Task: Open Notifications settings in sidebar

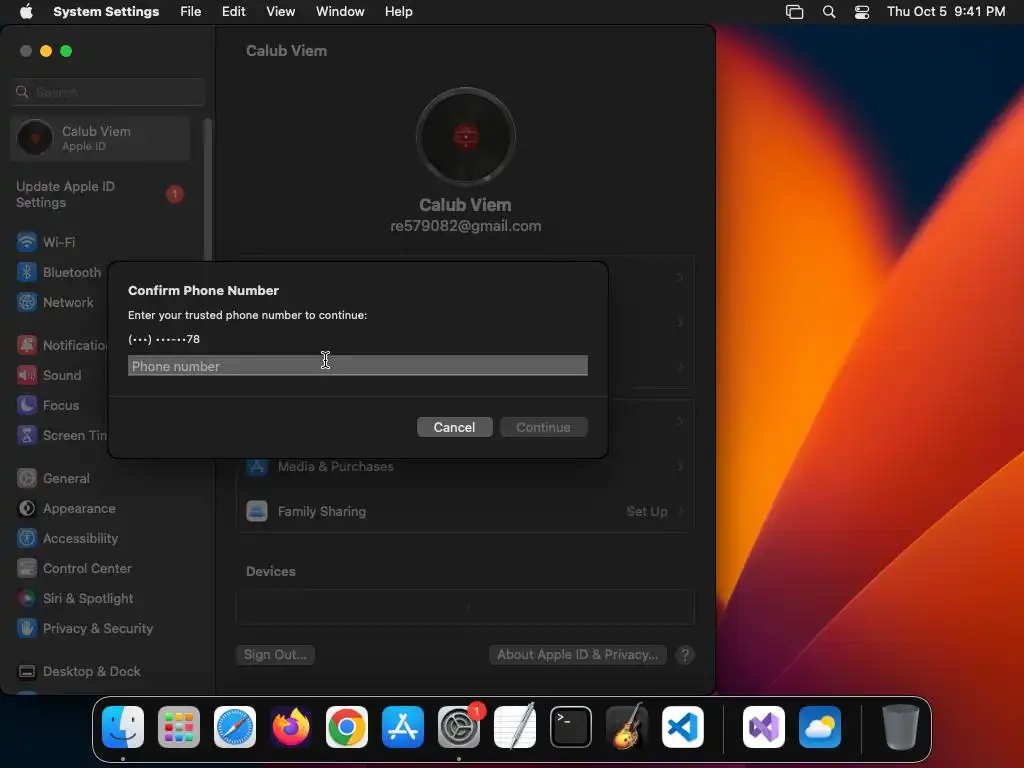Action: [60, 345]
